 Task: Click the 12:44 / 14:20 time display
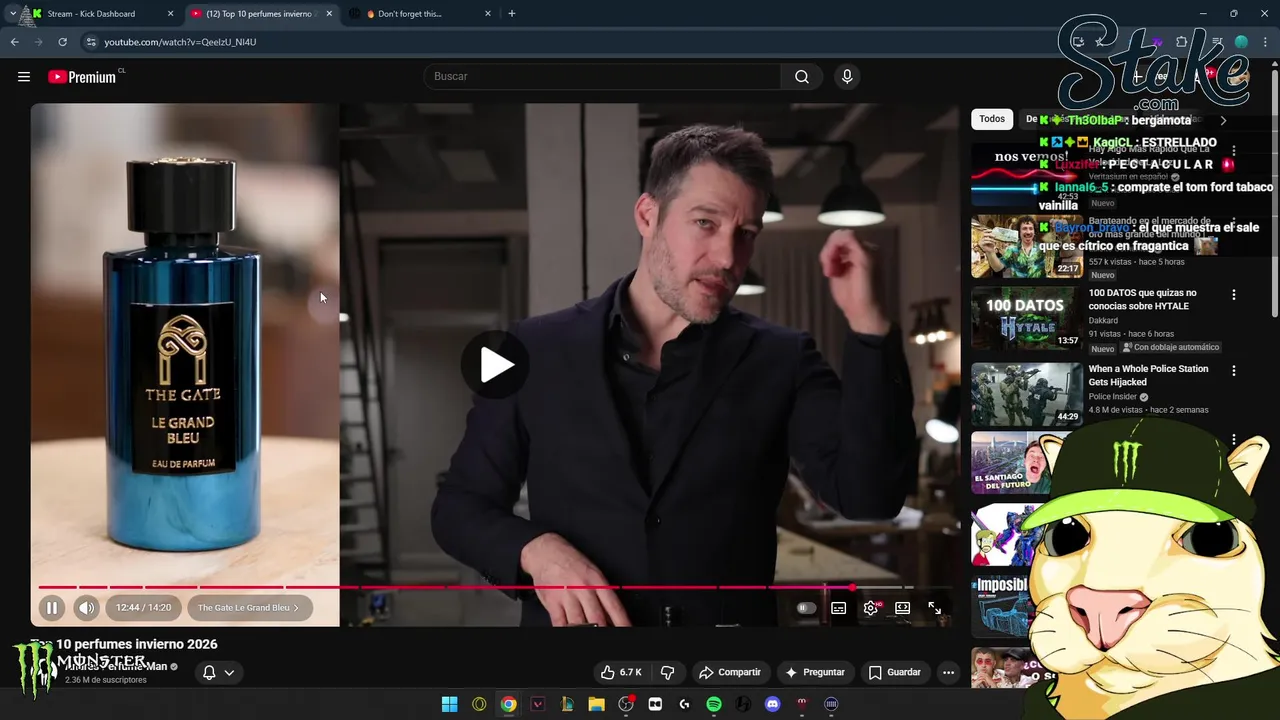pyautogui.click(x=143, y=607)
